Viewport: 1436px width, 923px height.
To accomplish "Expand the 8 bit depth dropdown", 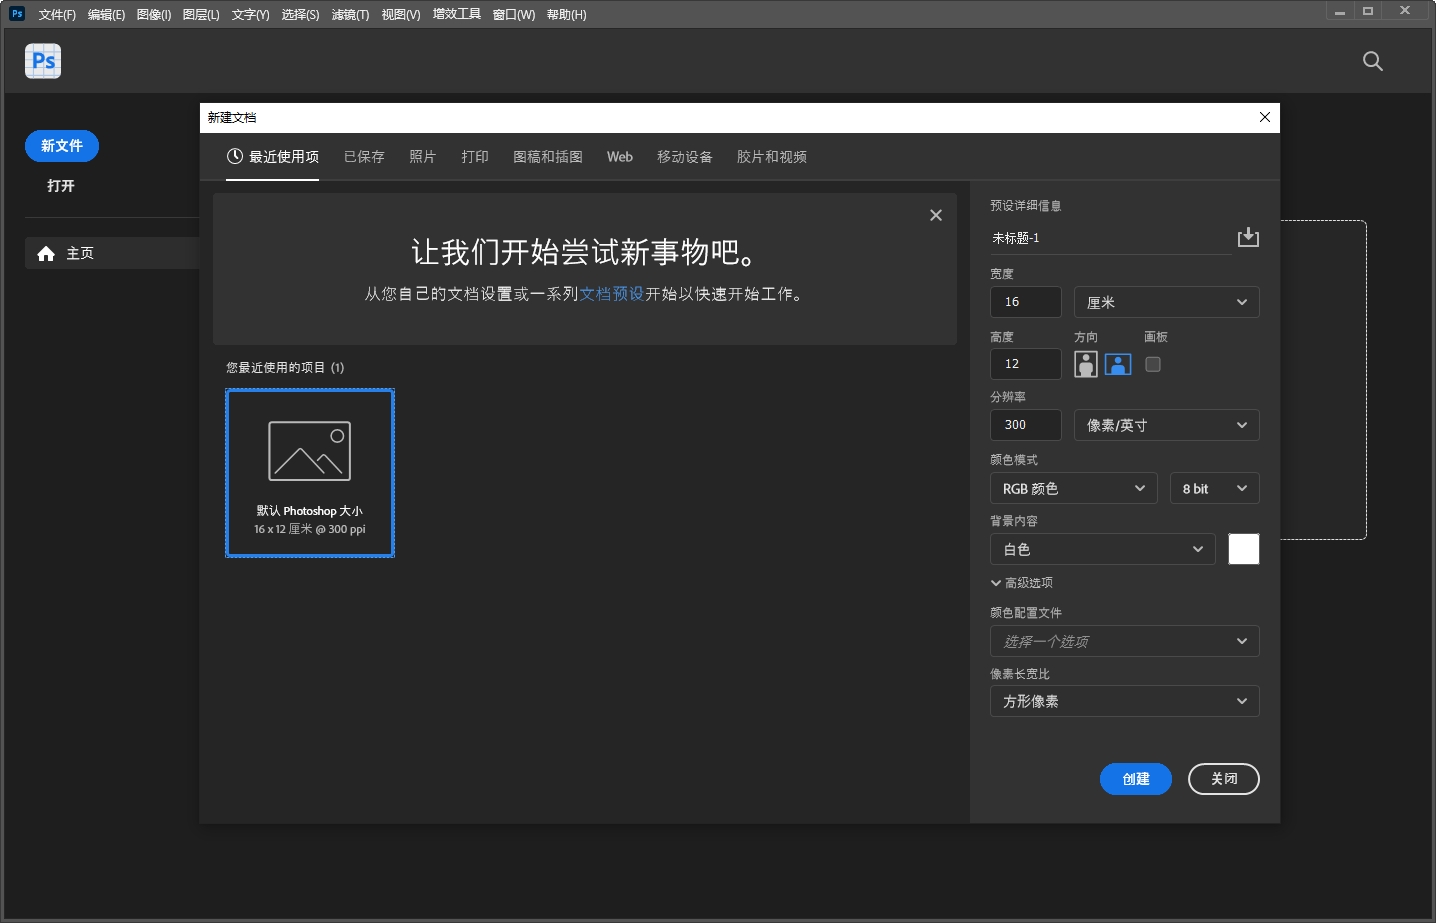I will coord(1214,488).
